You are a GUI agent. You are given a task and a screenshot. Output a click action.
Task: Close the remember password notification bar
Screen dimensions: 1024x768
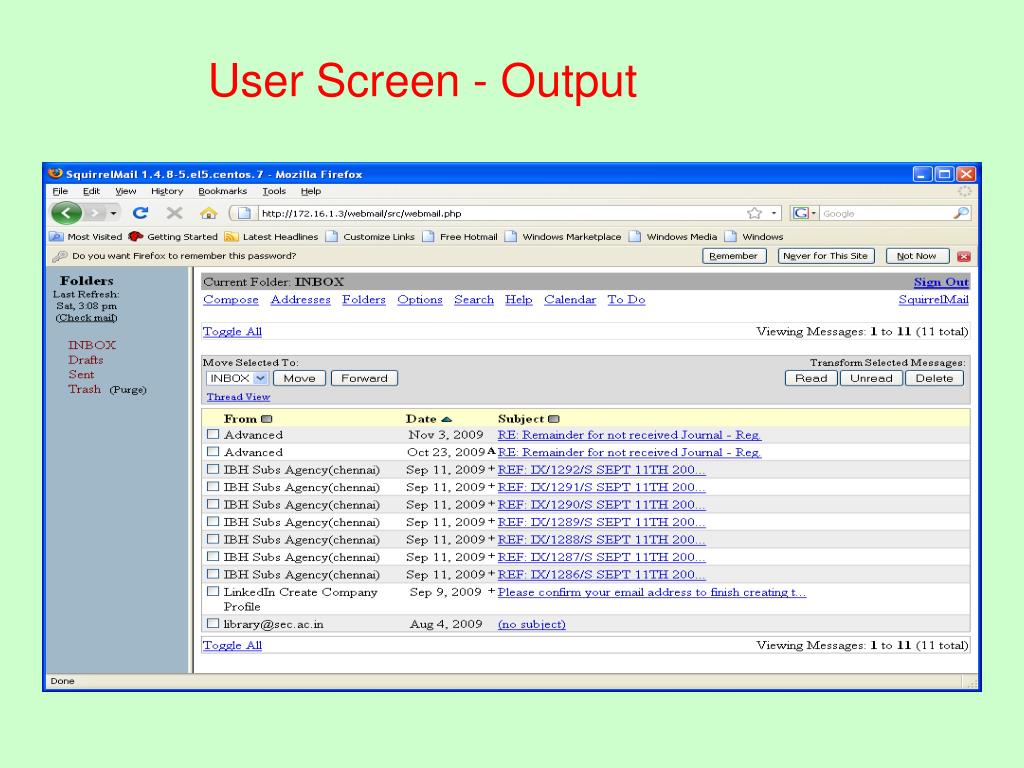tap(964, 257)
